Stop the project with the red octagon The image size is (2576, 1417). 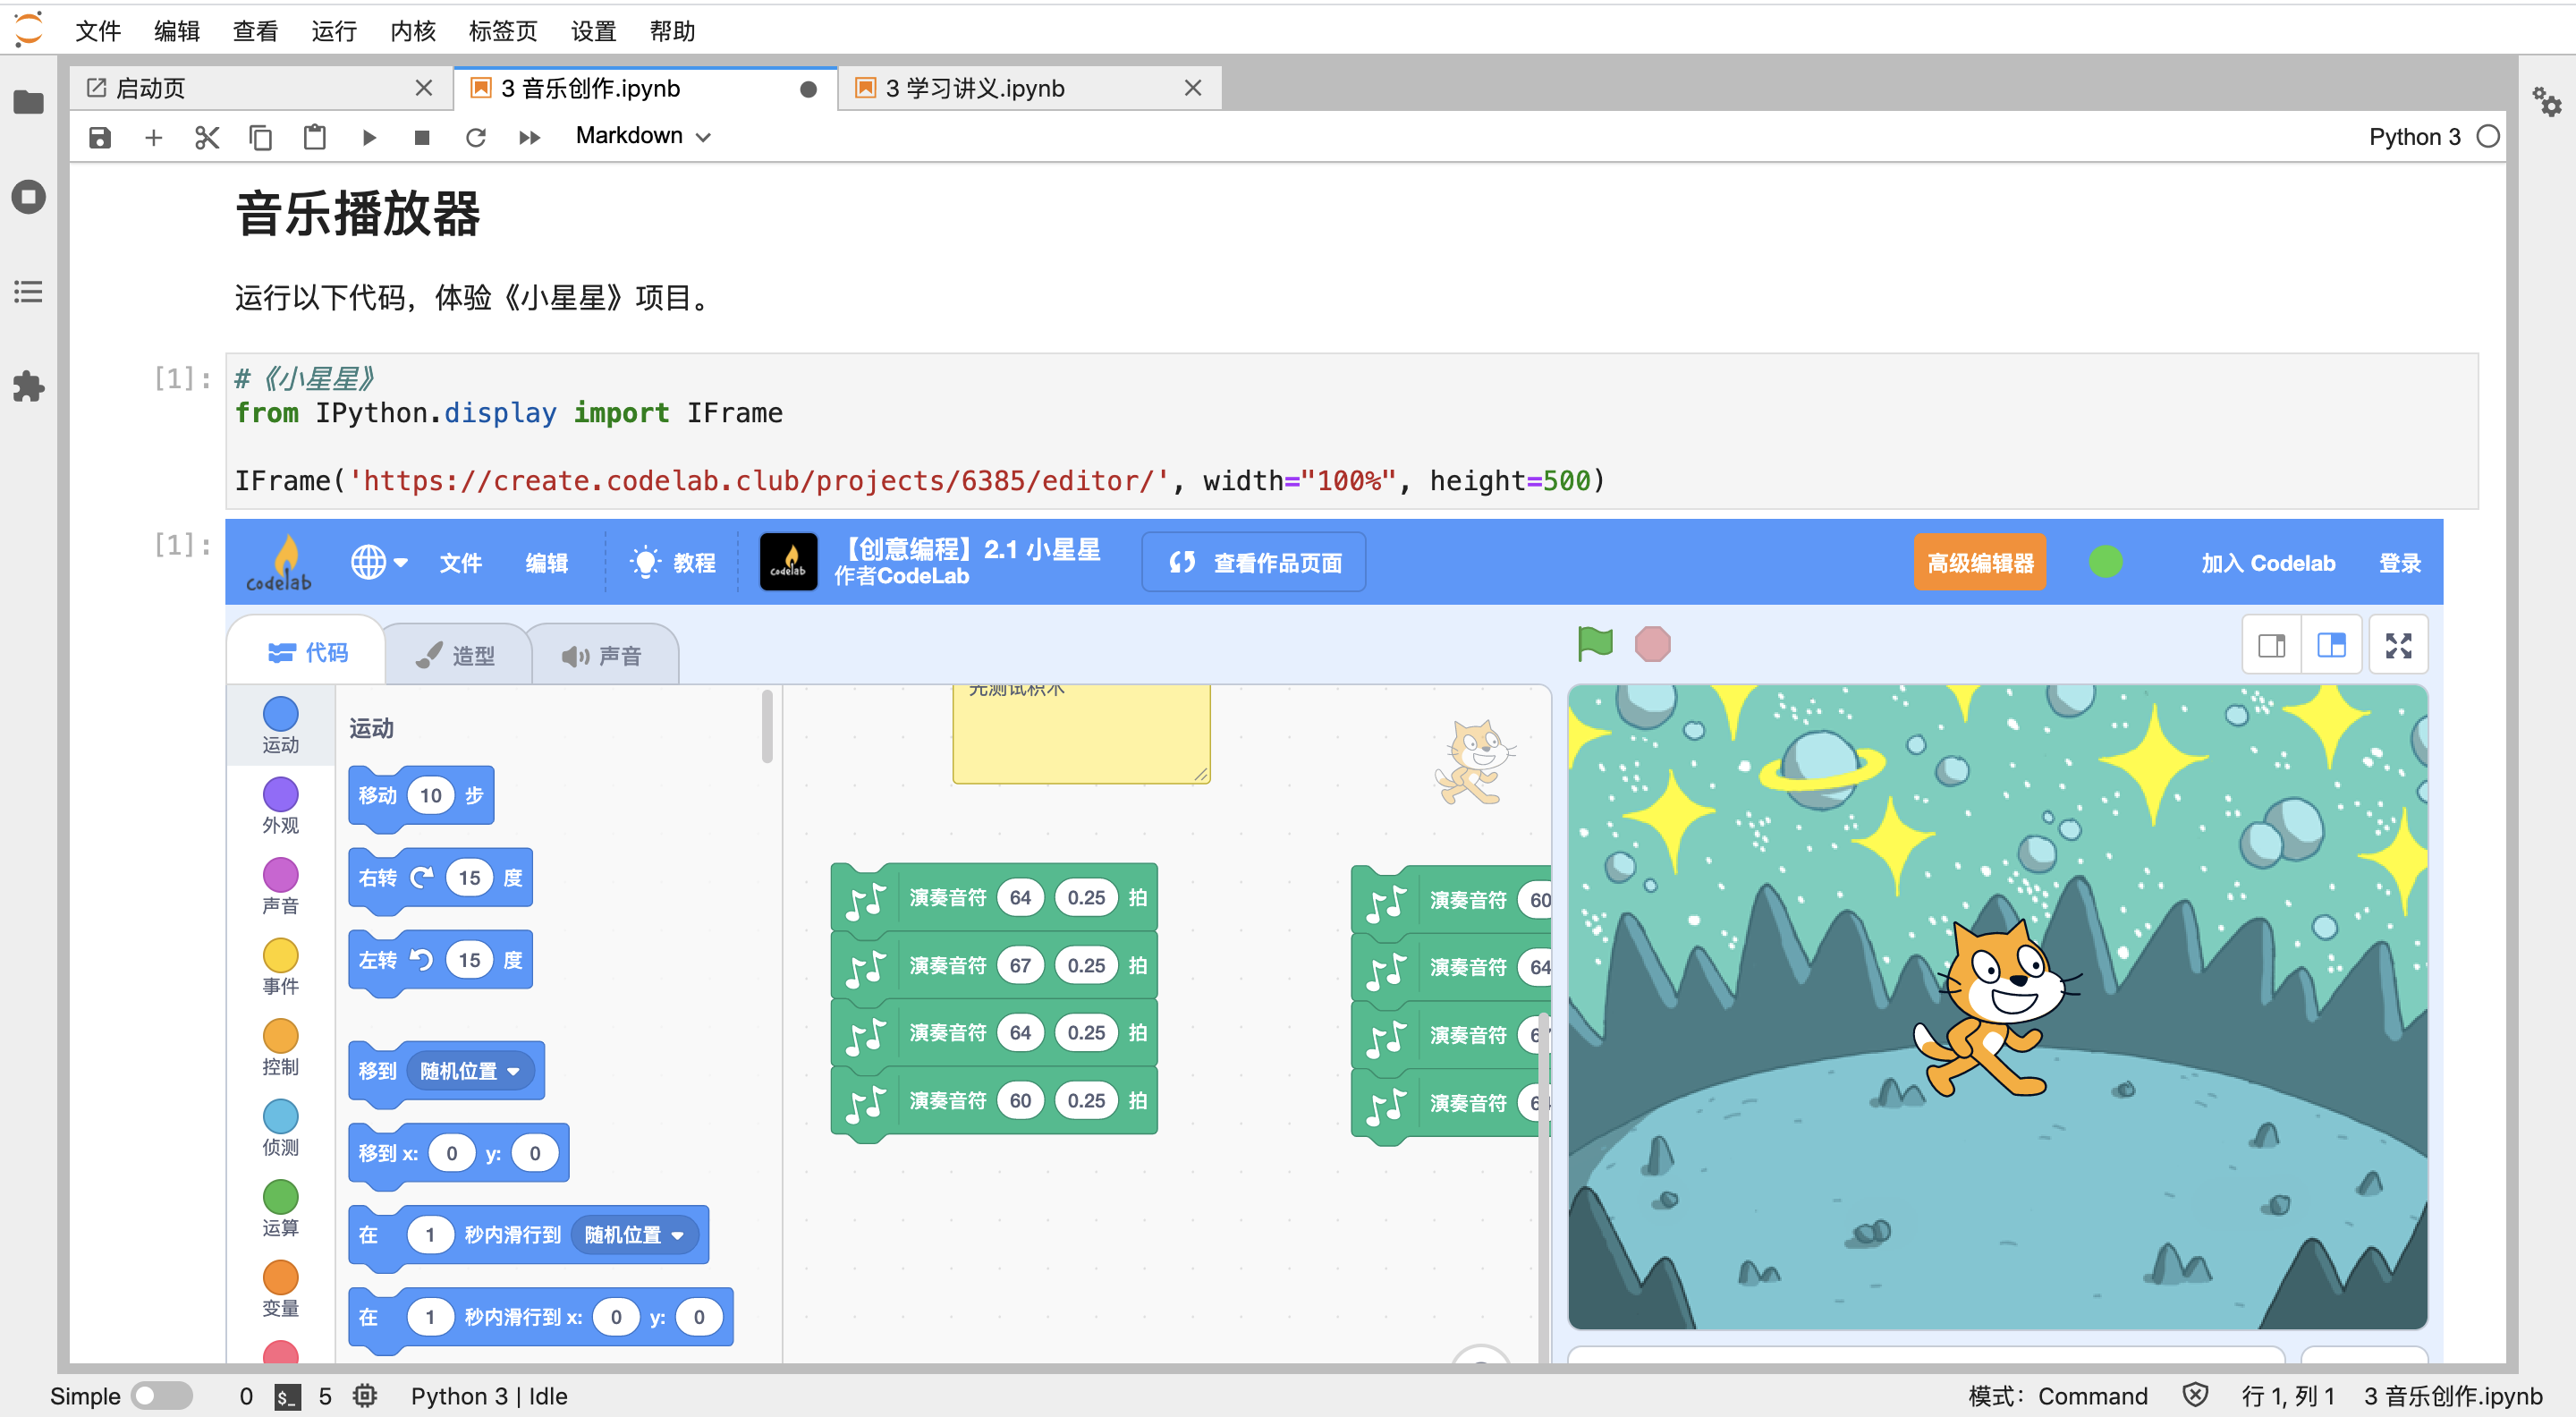click(x=1652, y=643)
